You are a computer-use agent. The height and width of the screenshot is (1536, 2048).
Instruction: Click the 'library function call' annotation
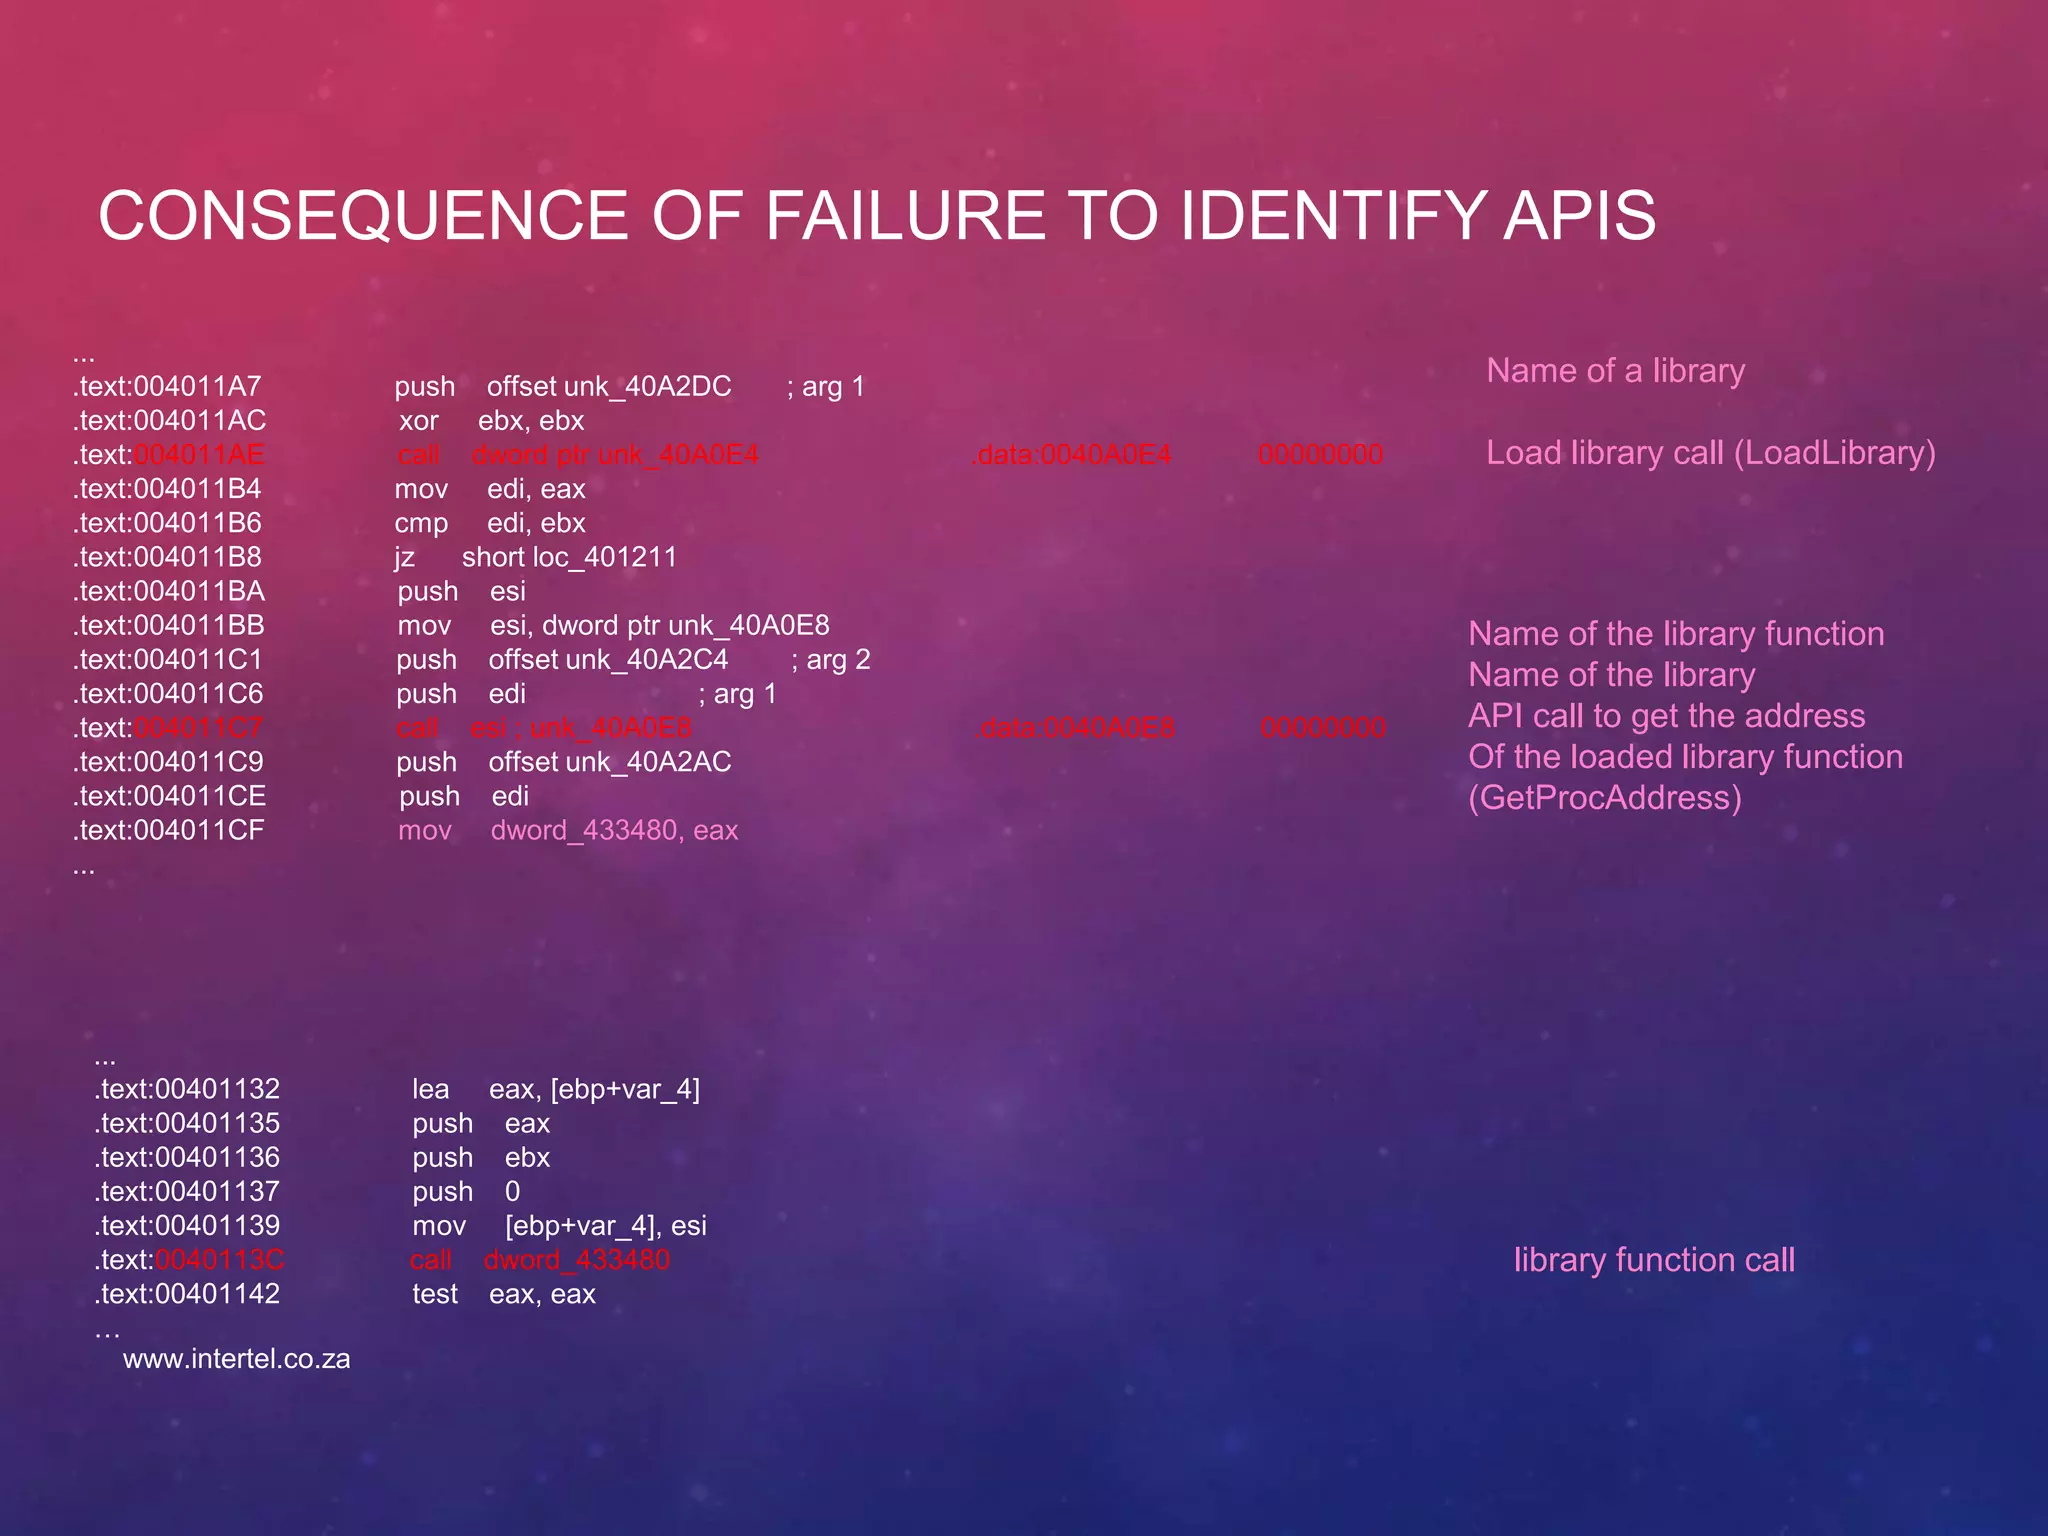point(1654,1260)
